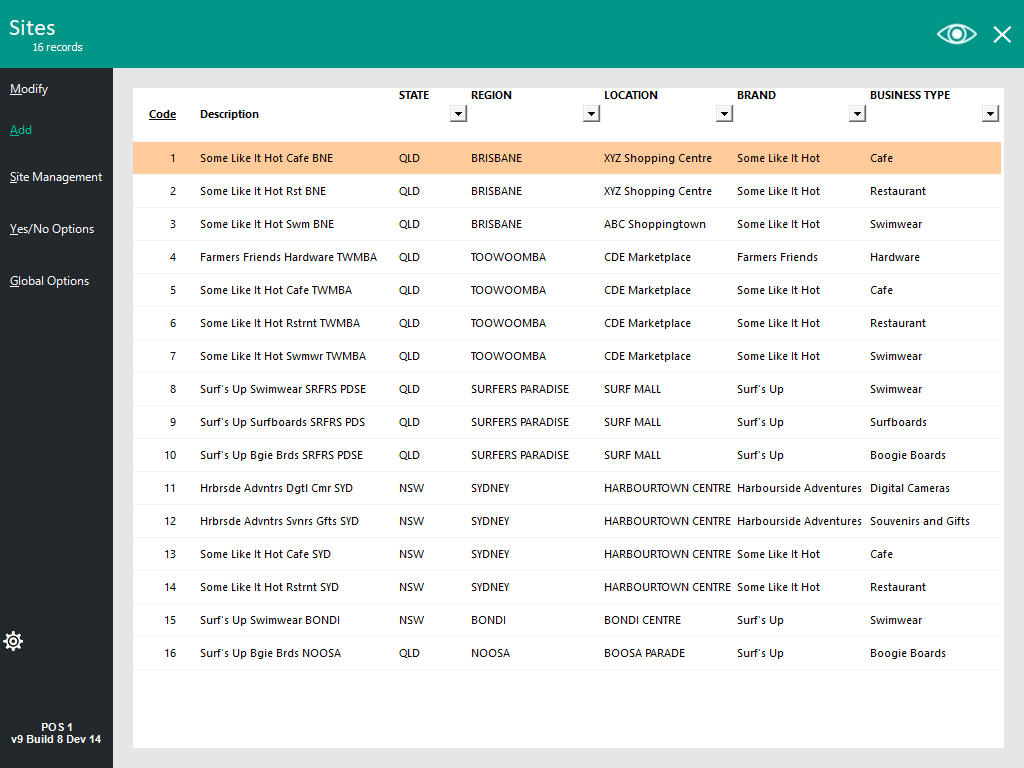The width and height of the screenshot is (1024, 768).
Task: Click the eye view icon in header
Action: (956, 34)
